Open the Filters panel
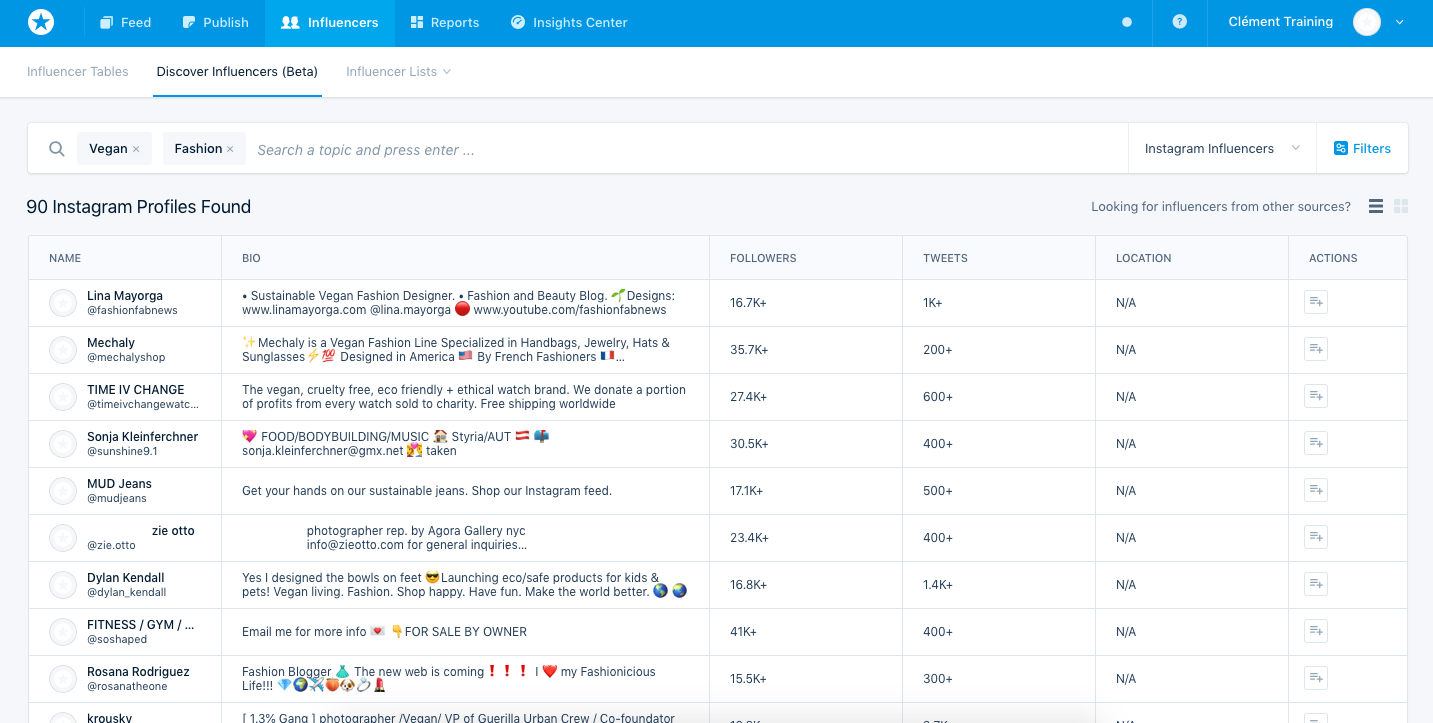Viewport: 1433px width, 723px height. coord(1362,149)
